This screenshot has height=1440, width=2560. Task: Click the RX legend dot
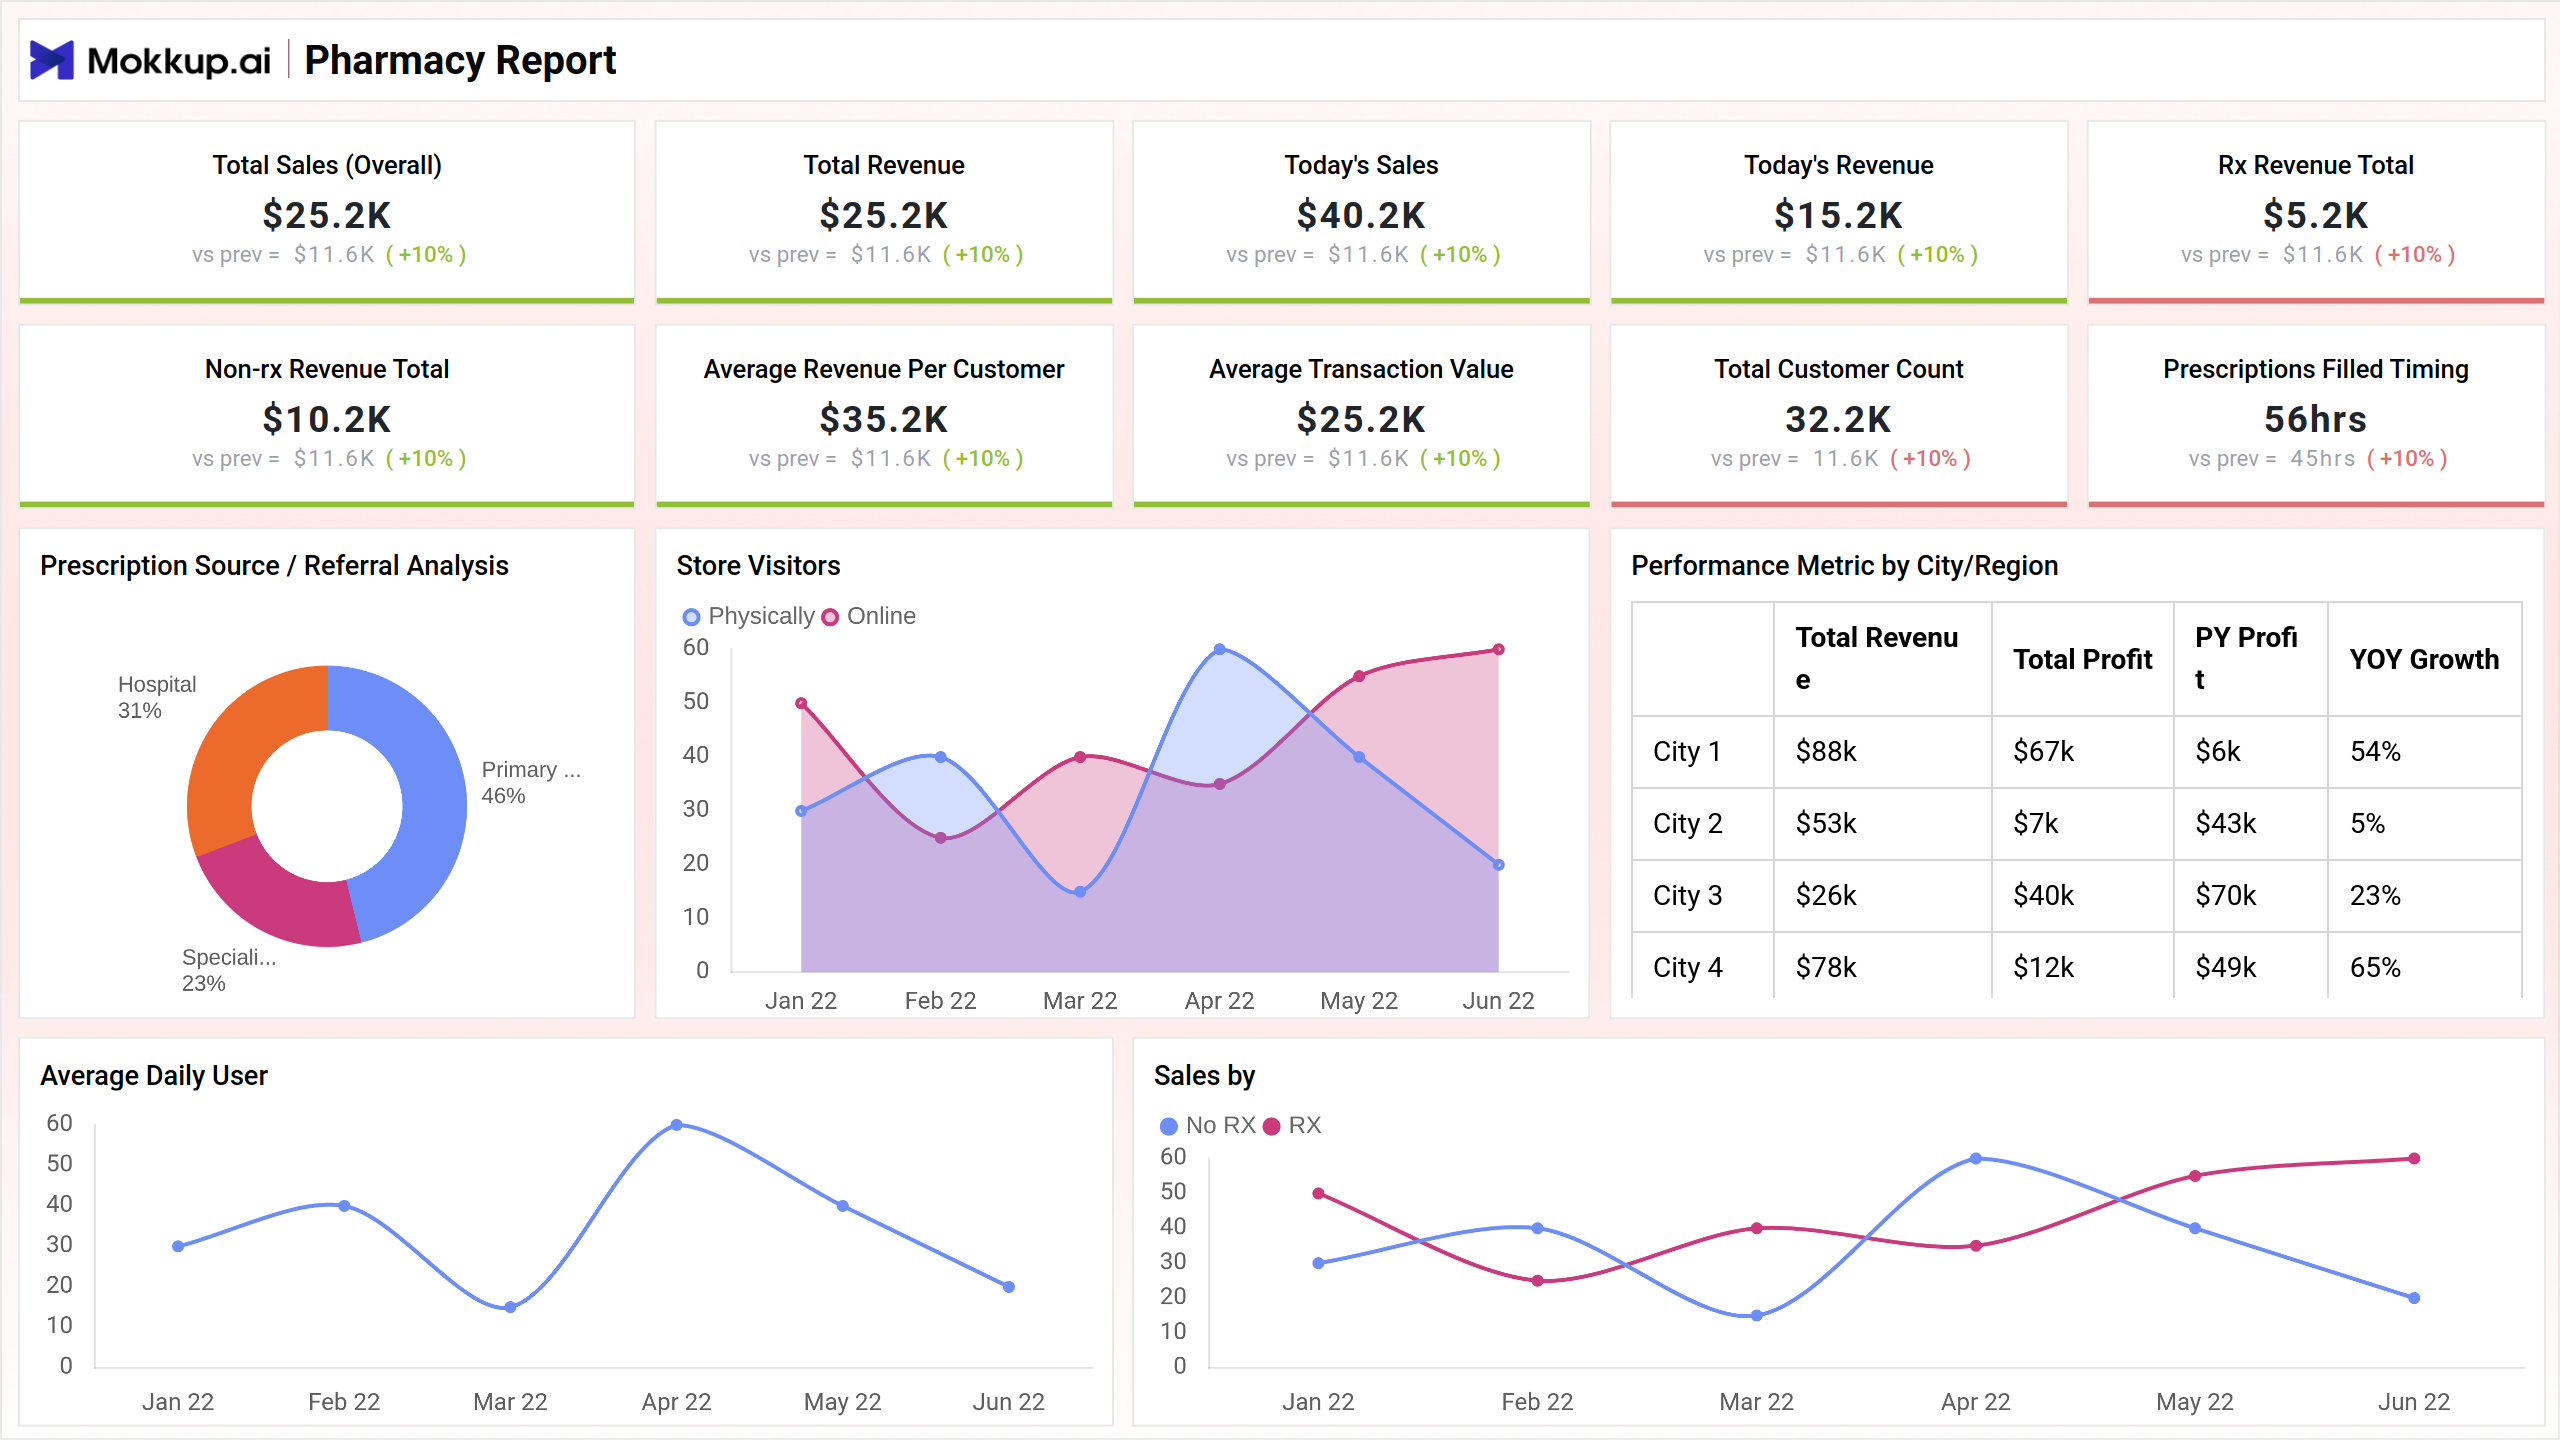[x=1272, y=1126]
